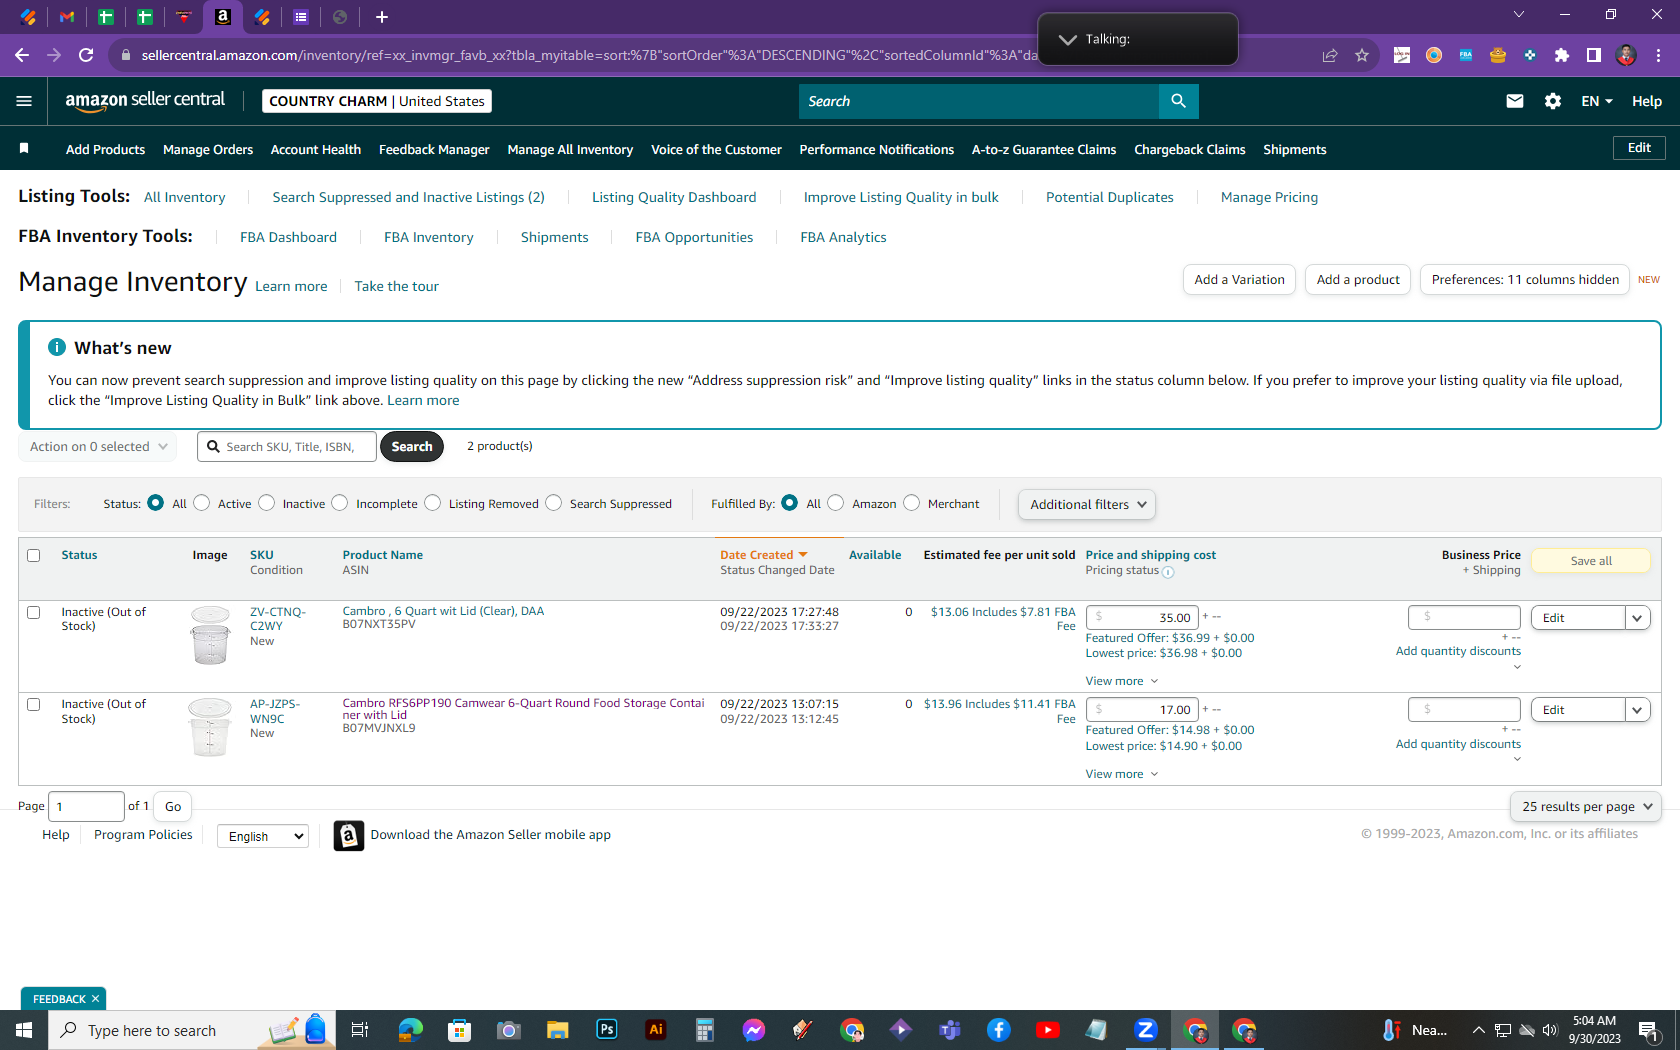Check the ZV-CTNQ-C2WY row checkbox
The width and height of the screenshot is (1680, 1050).
pyautogui.click(x=34, y=612)
